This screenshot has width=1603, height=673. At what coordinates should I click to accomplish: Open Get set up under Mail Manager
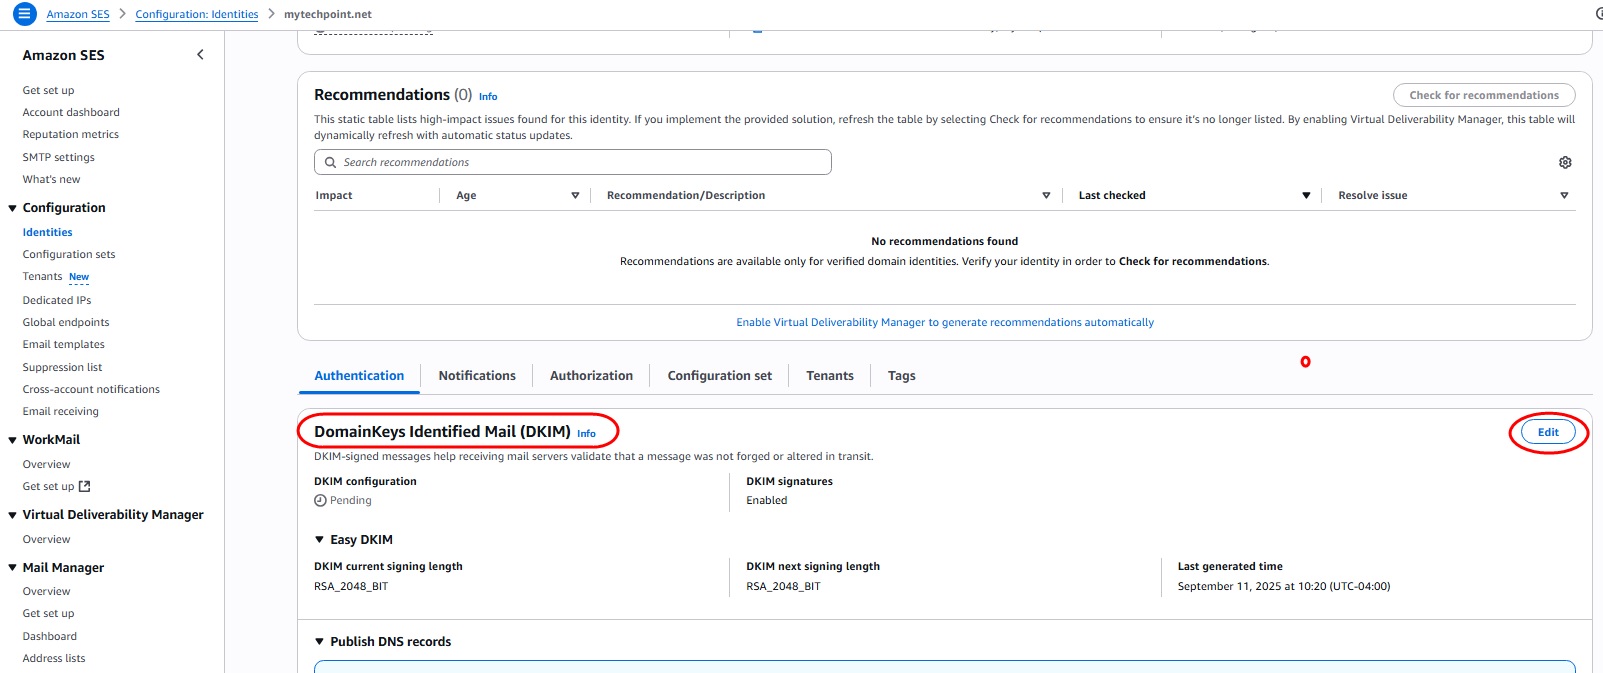(48, 614)
